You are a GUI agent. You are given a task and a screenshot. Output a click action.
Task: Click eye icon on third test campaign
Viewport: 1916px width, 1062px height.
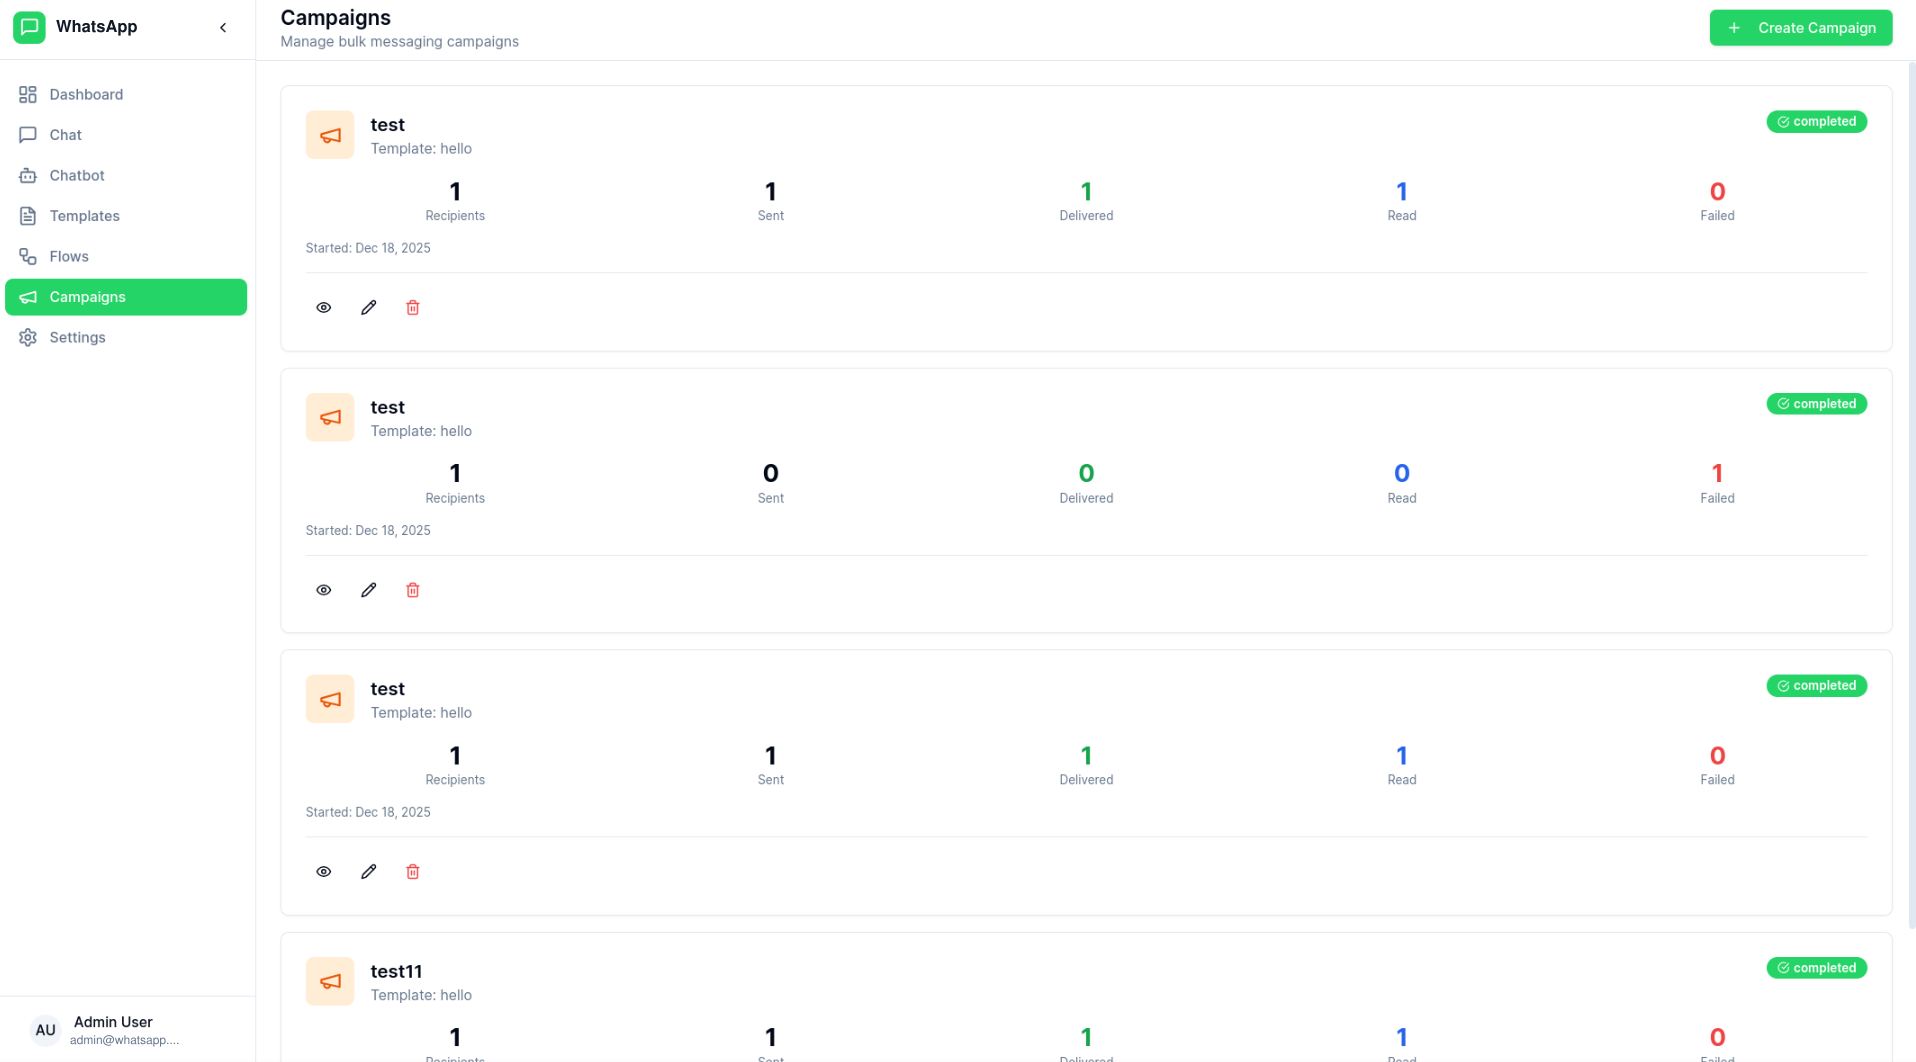tap(323, 872)
